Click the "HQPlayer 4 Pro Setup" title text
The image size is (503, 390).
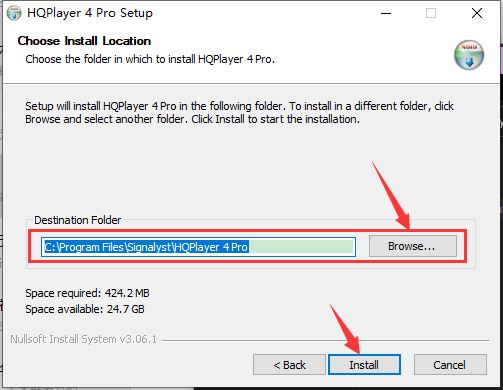[90, 13]
